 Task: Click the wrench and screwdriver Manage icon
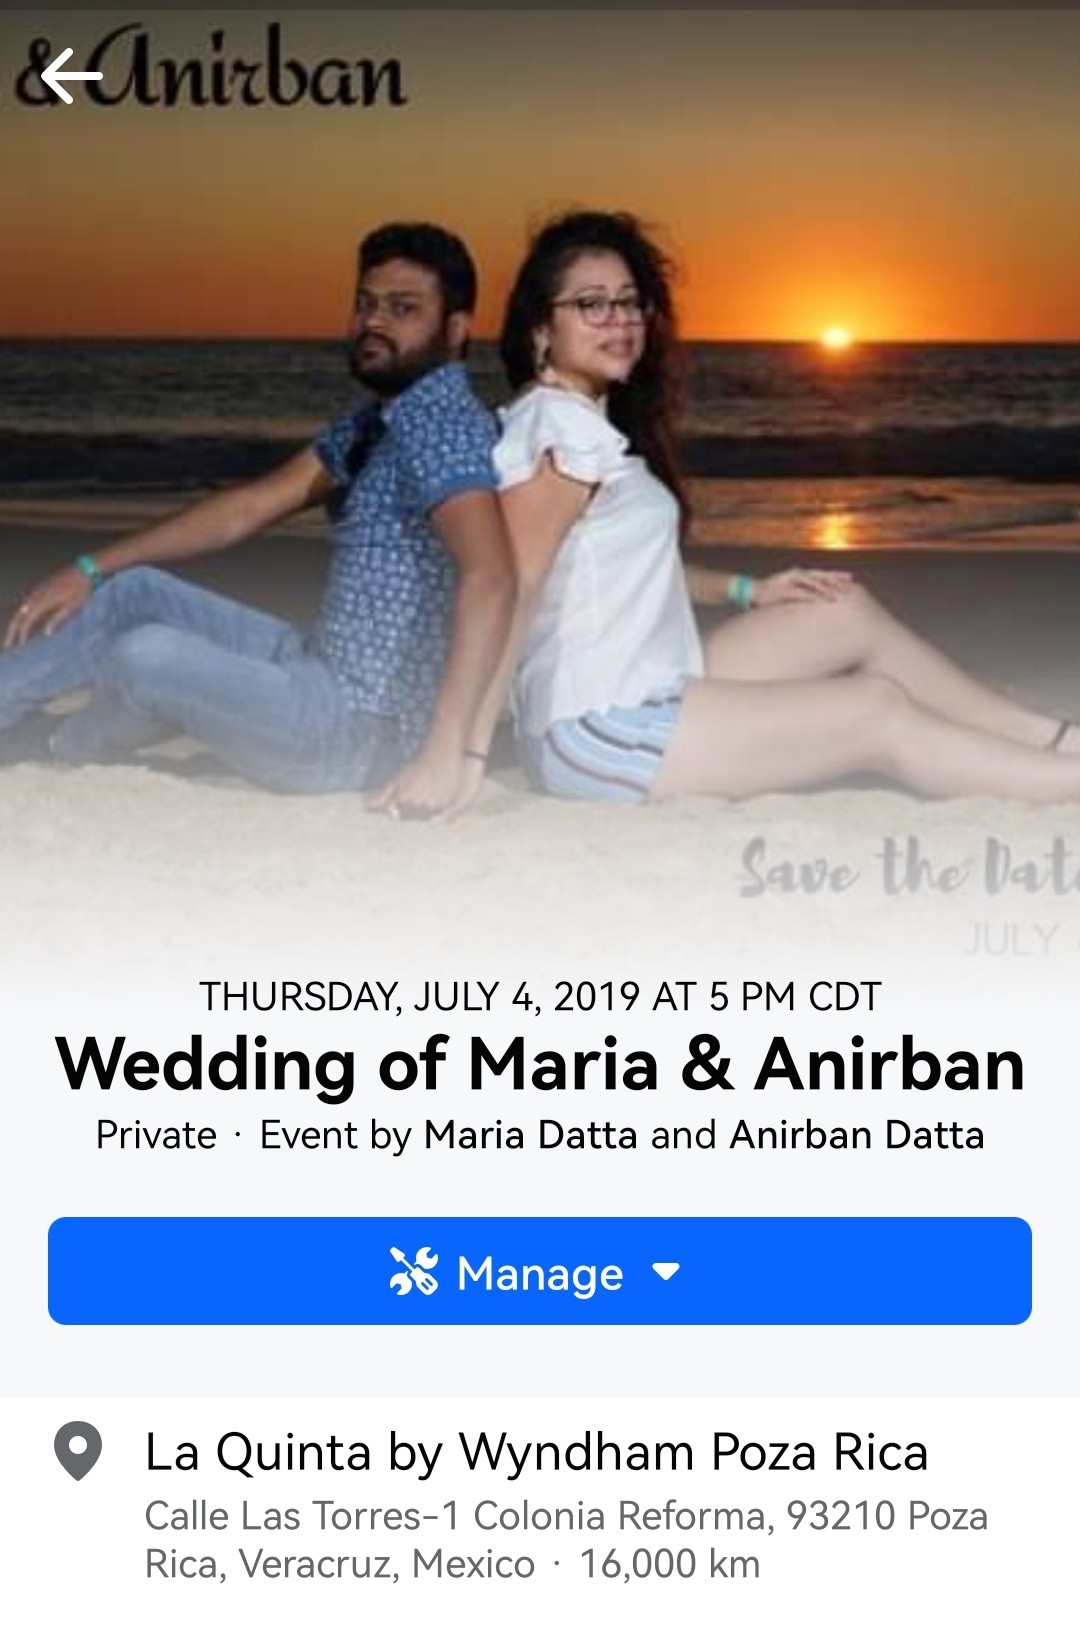click(414, 1272)
